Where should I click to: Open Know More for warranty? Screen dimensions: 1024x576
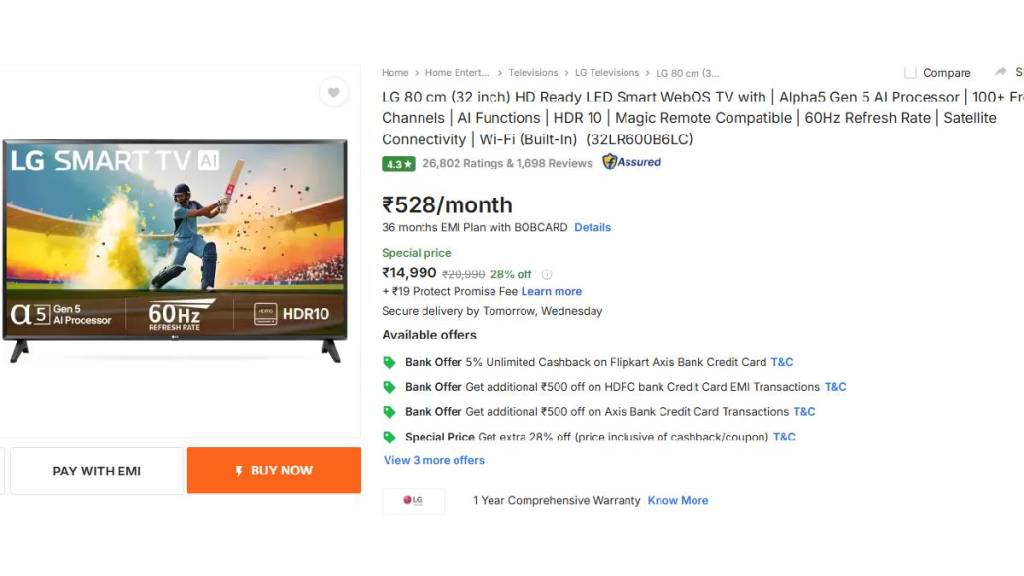(677, 500)
